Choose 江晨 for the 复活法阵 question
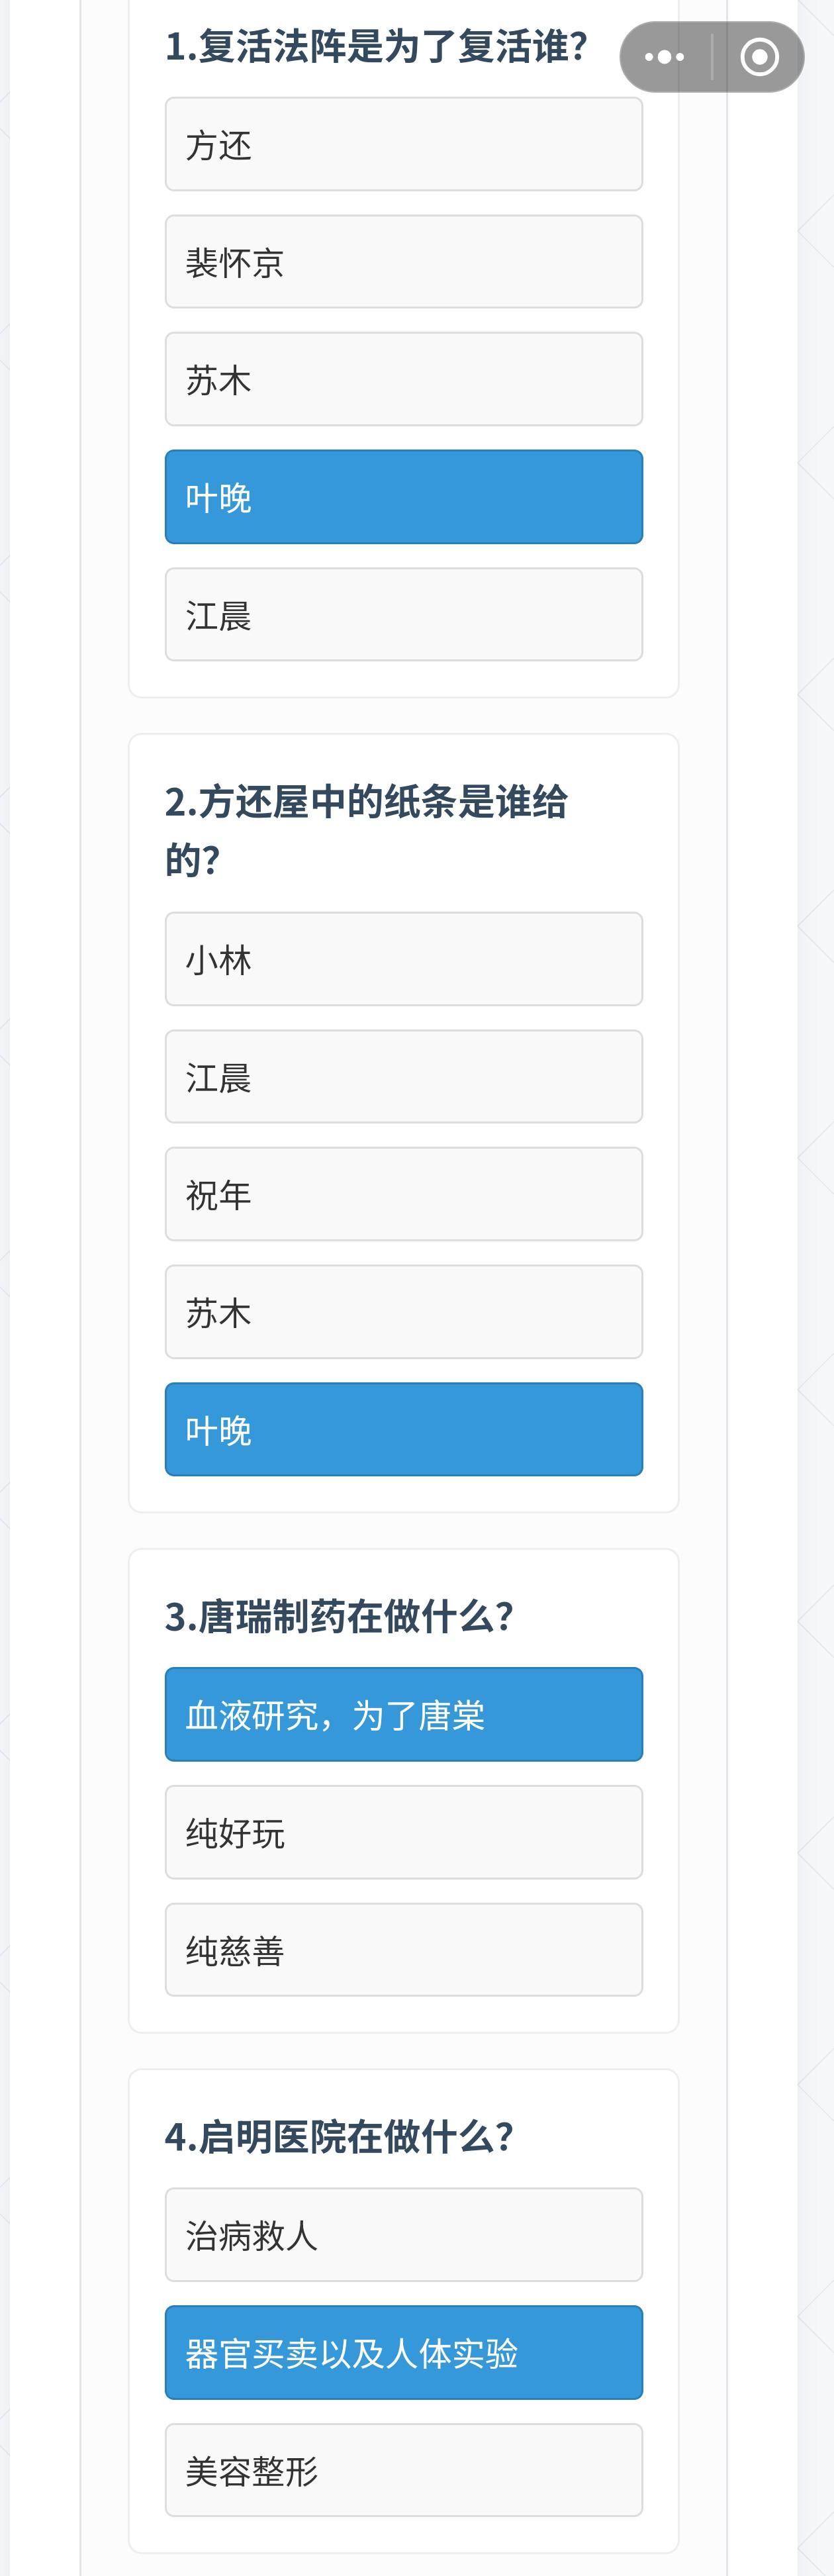834x2576 pixels. point(403,614)
